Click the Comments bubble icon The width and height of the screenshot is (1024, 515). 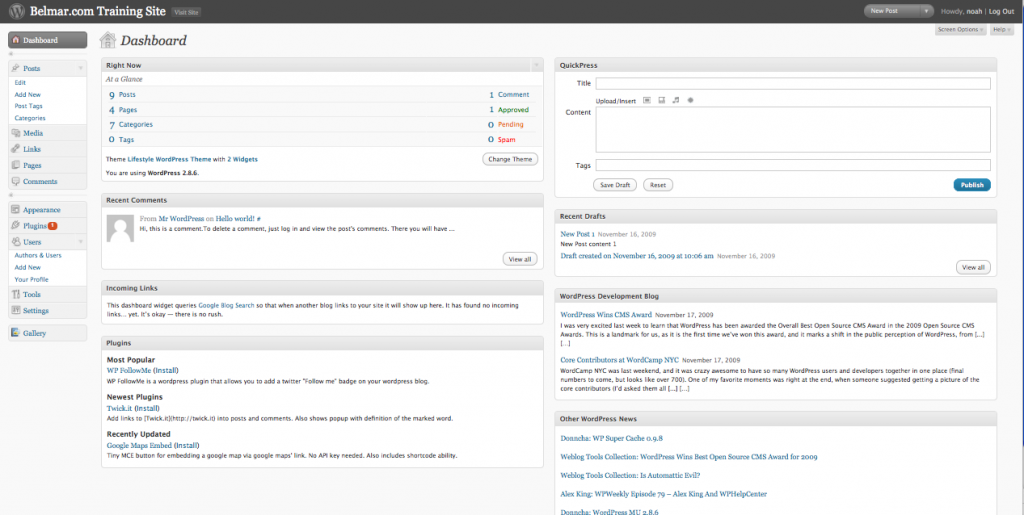point(16,181)
